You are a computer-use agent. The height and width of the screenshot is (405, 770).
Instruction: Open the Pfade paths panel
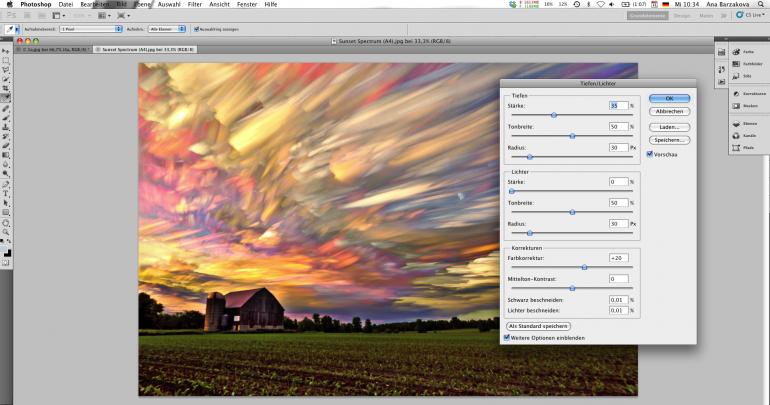[743, 148]
